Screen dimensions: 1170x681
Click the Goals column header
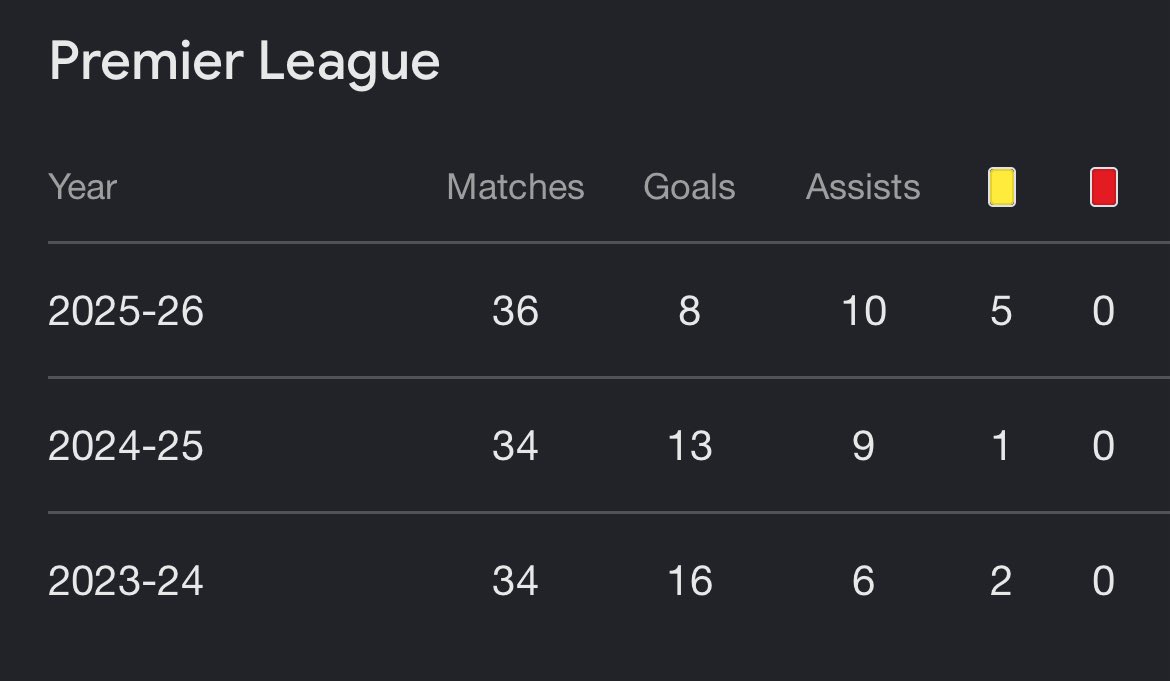(x=689, y=186)
